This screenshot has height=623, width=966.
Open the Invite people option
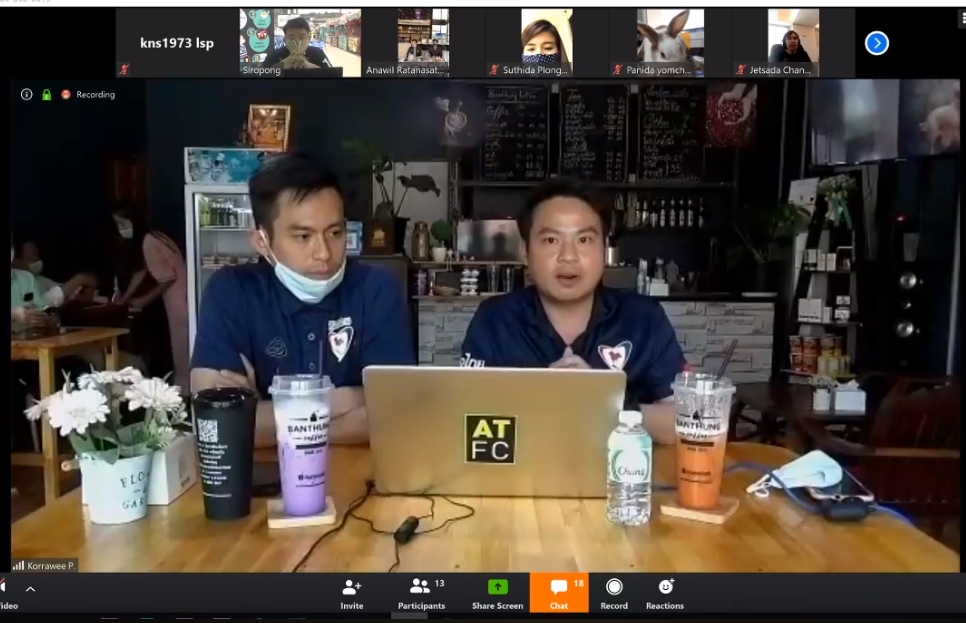351,593
